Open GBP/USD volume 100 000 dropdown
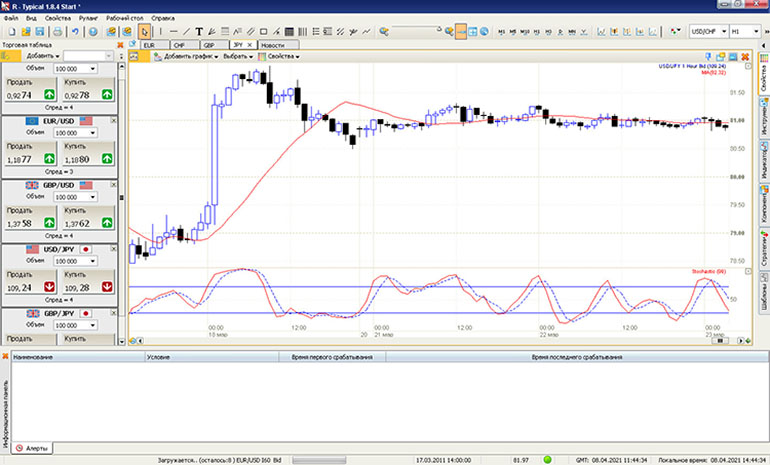The width and height of the screenshot is (770, 465). coord(92,197)
